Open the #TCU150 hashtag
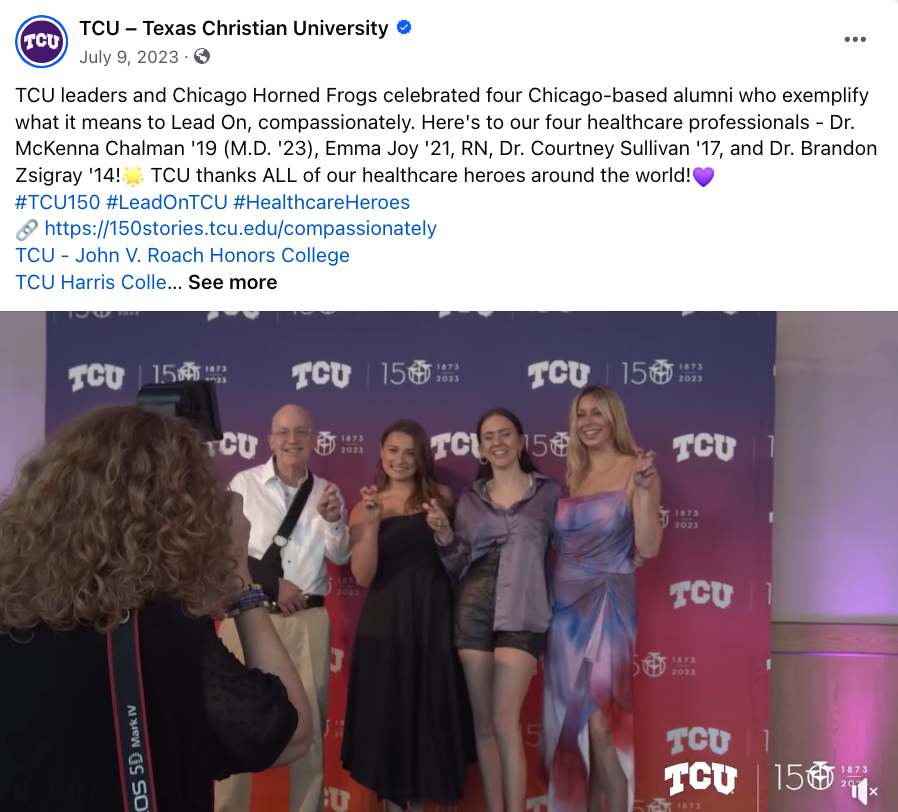Image resolution: width=898 pixels, height=812 pixels. pyautogui.click(x=58, y=202)
